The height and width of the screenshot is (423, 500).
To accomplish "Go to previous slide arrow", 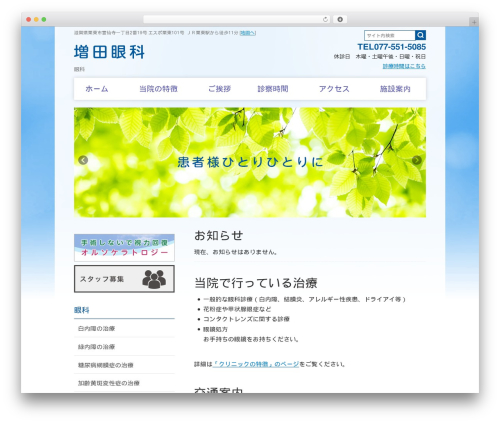I will [x=83, y=160].
